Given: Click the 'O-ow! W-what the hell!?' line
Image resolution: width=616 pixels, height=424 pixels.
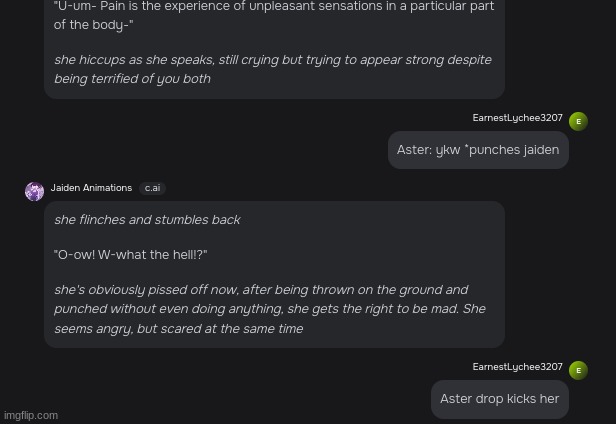Looking at the screenshot, I should pos(130,255).
